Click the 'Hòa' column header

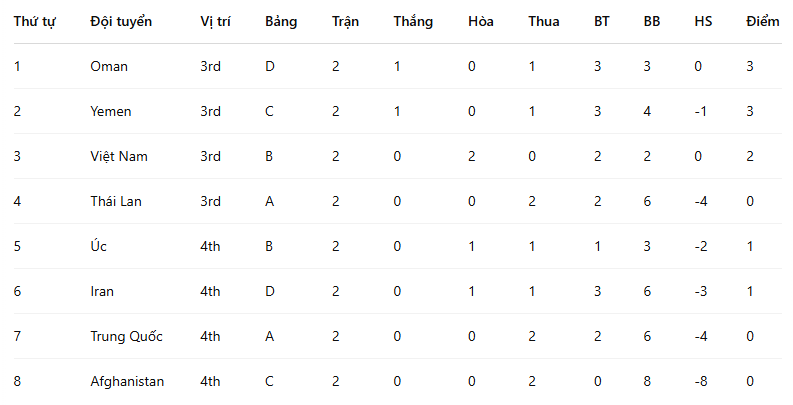click(x=480, y=22)
